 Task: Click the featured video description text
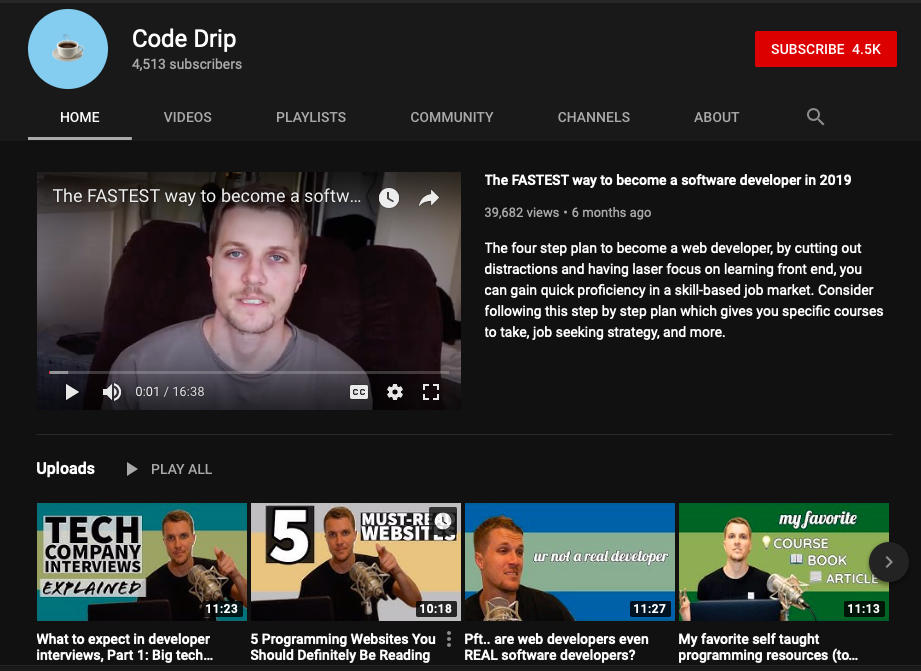coord(684,290)
